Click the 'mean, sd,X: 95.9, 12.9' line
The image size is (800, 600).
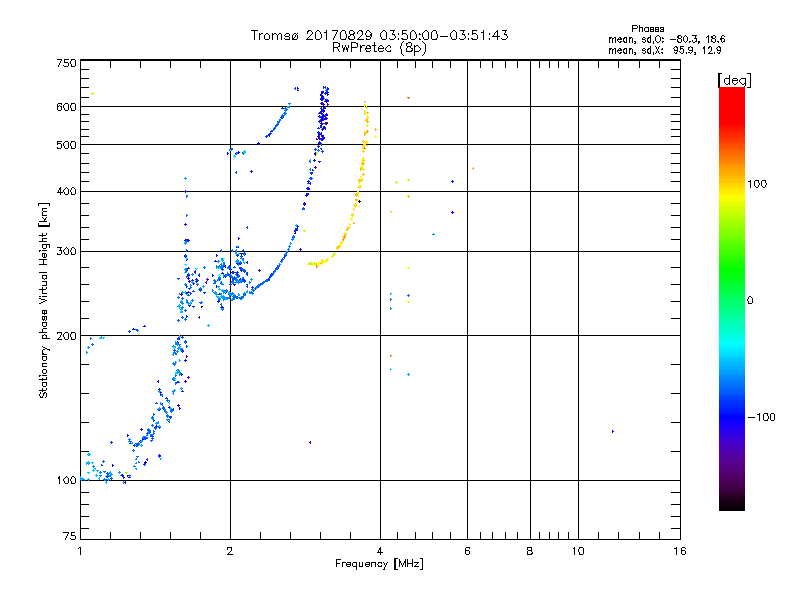coord(664,50)
